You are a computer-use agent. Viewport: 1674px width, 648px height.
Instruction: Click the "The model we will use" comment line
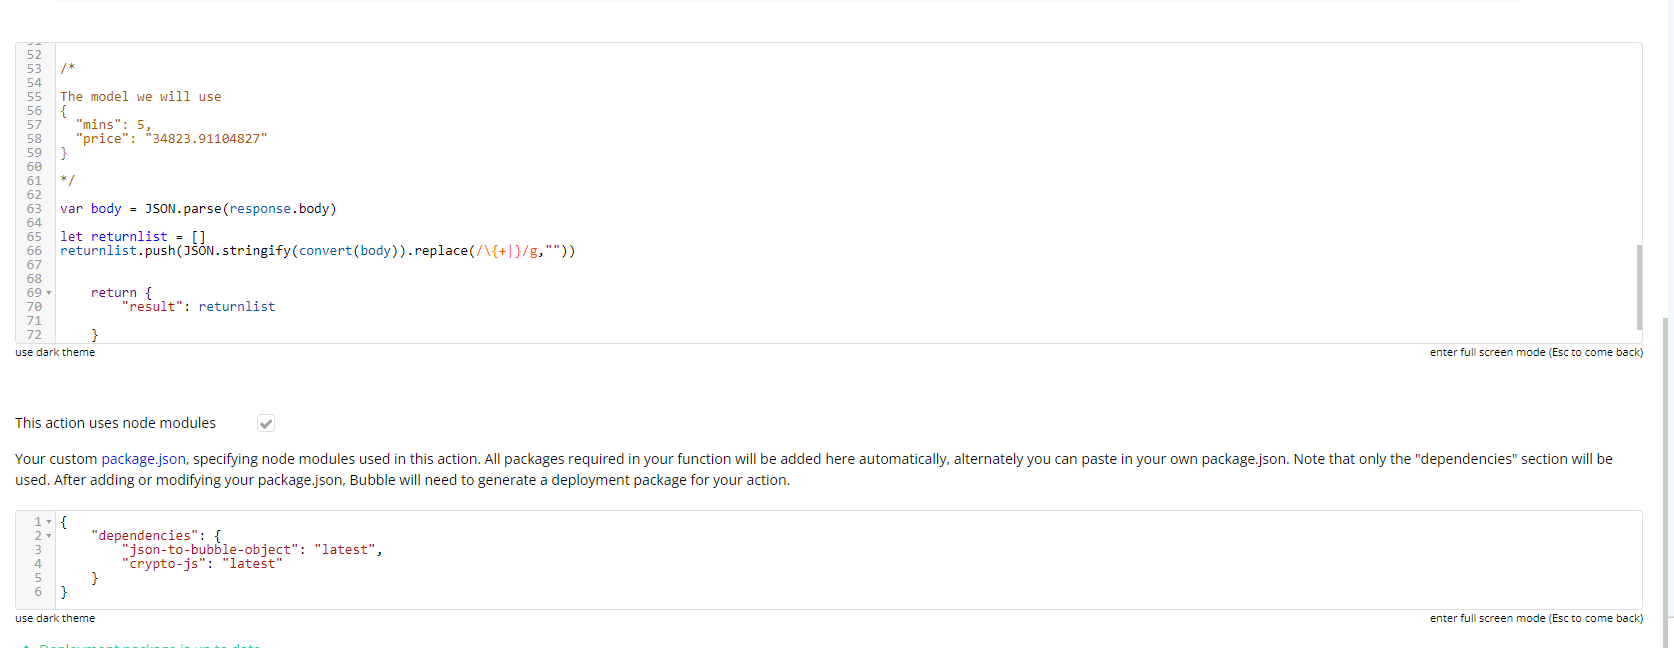coord(141,97)
